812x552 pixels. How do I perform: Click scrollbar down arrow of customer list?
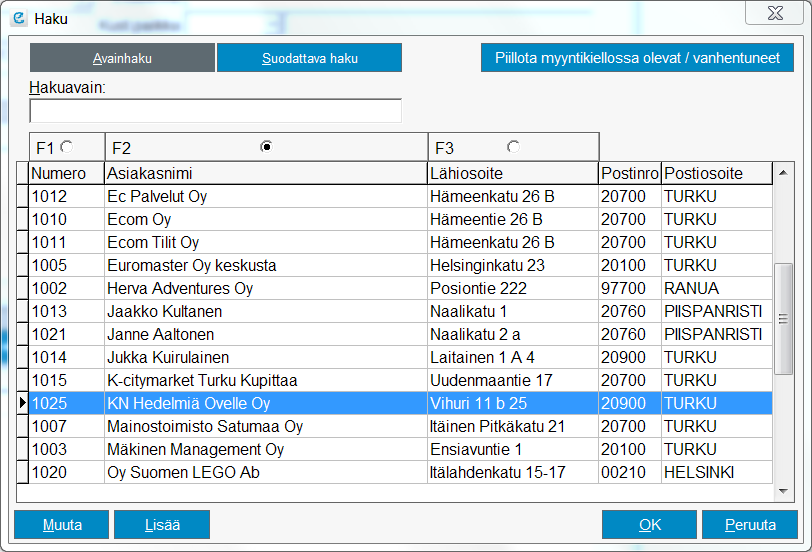click(783, 491)
